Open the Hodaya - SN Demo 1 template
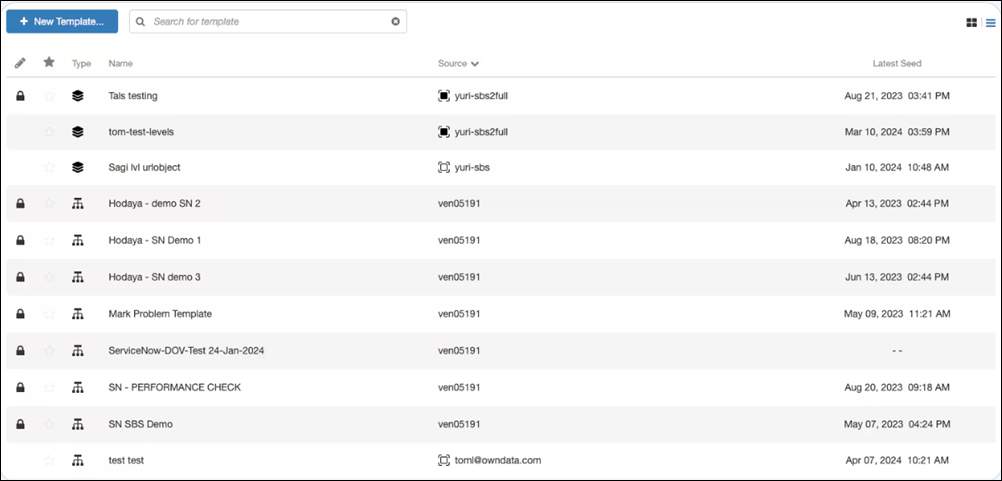 155,240
